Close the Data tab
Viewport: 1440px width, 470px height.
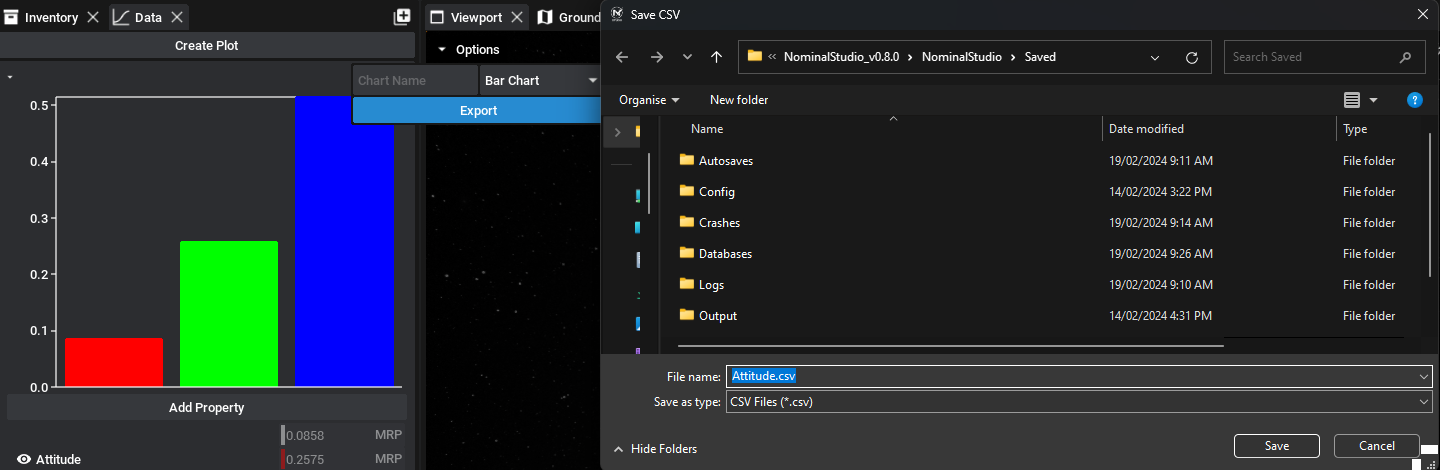[177, 17]
